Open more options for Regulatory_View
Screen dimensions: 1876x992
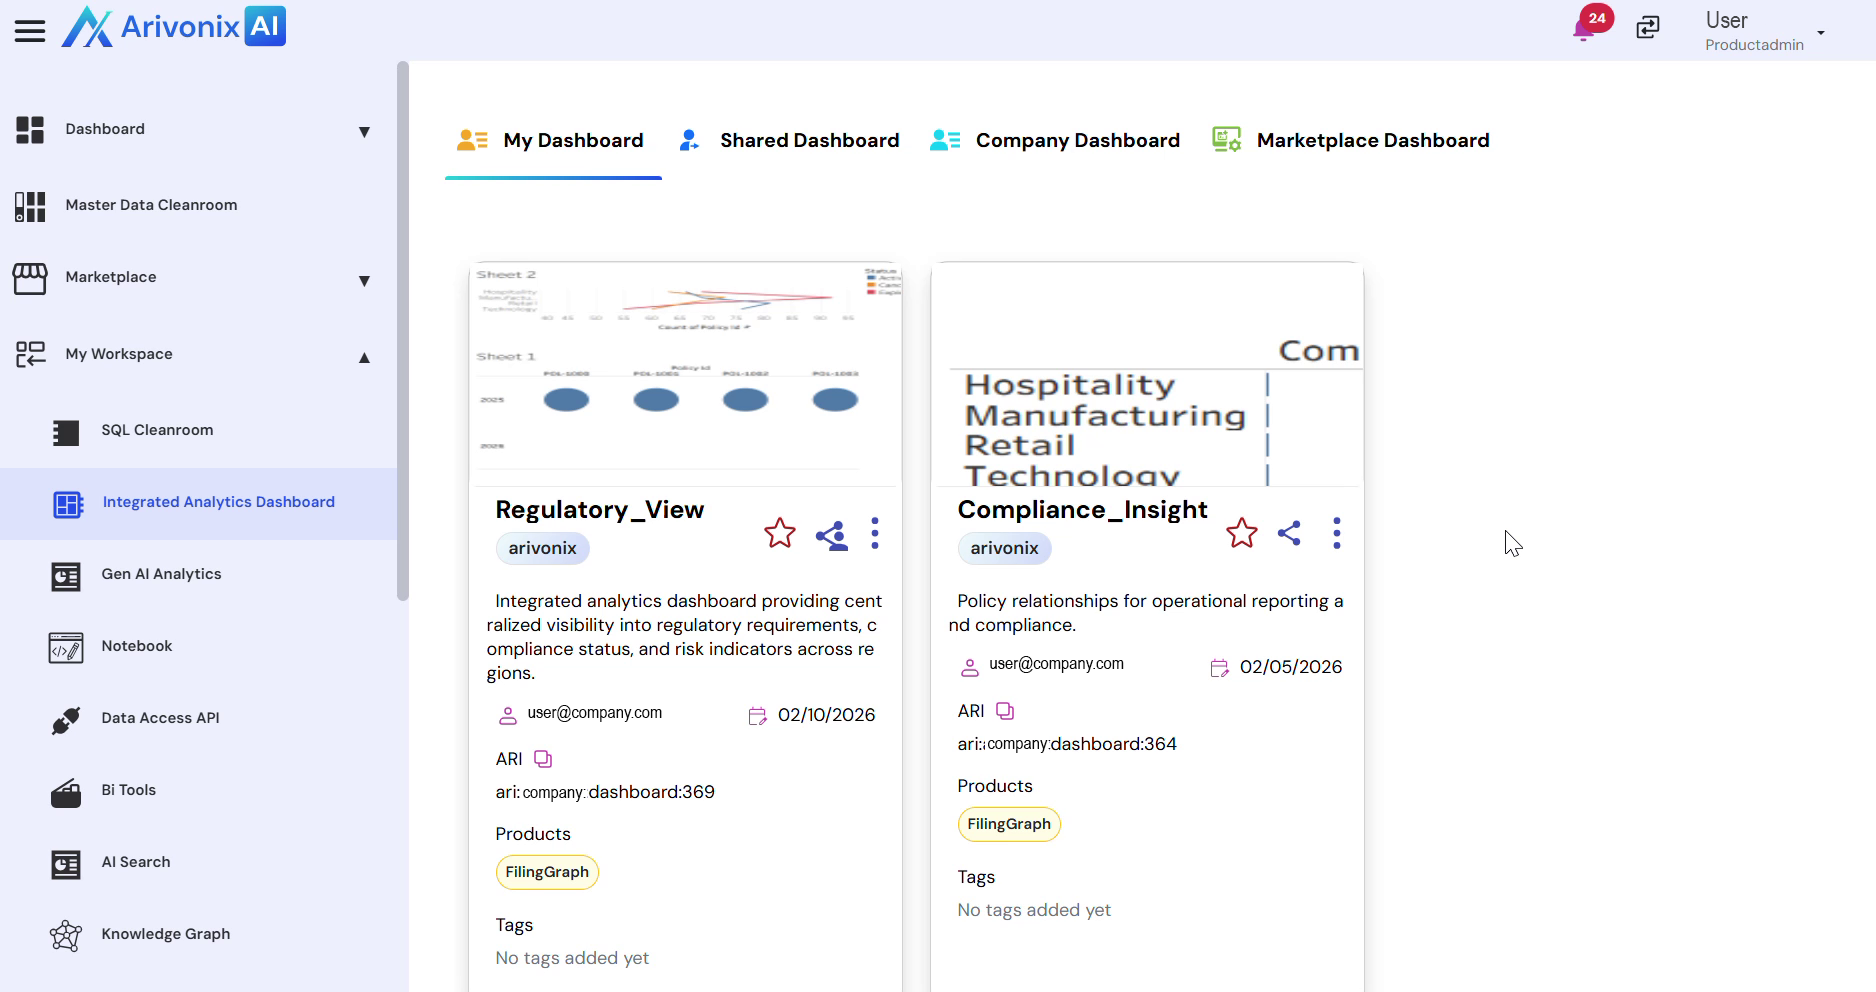pyautogui.click(x=875, y=533)
